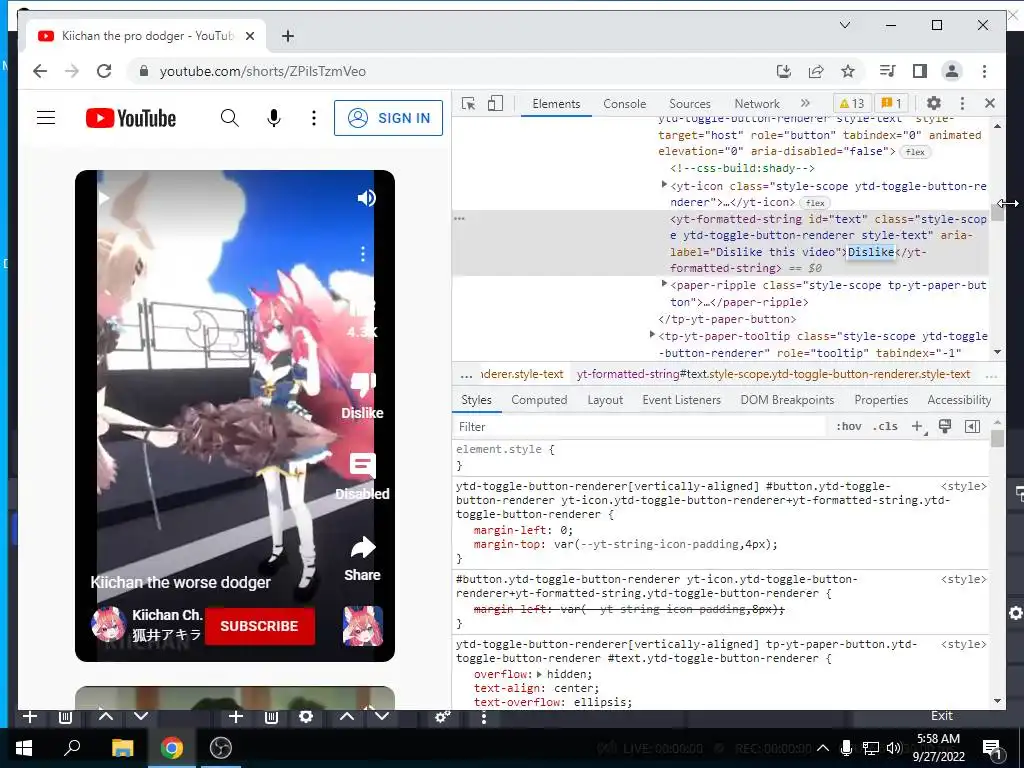Click the Styles Filter input

(640, 426)
